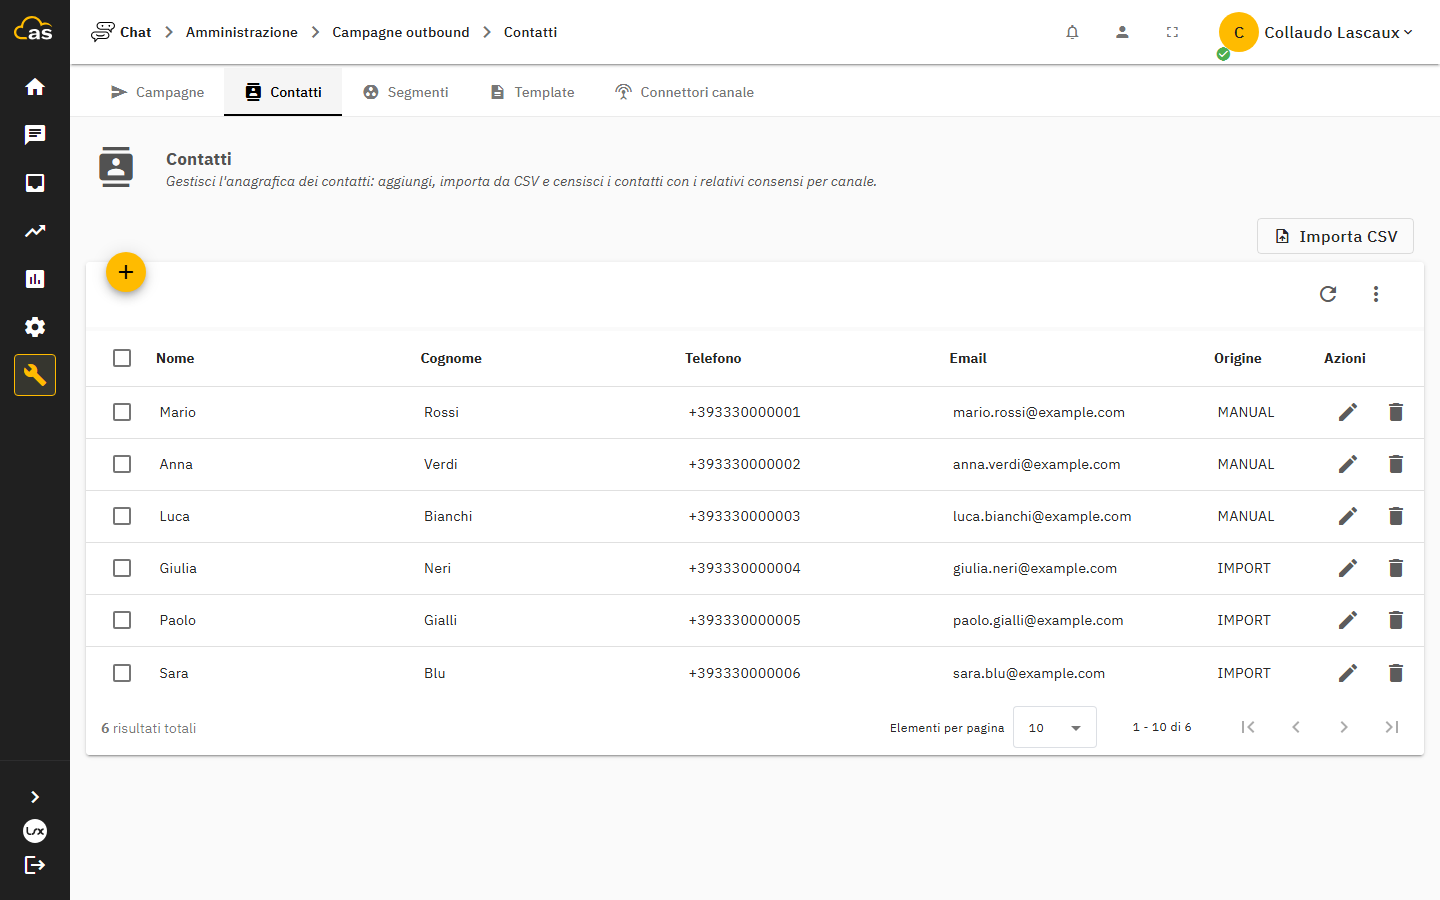This screenshot has width=1440, height=900.
Task: Edit the Giulia Neri contact
Action: [x=1348, y=568]
